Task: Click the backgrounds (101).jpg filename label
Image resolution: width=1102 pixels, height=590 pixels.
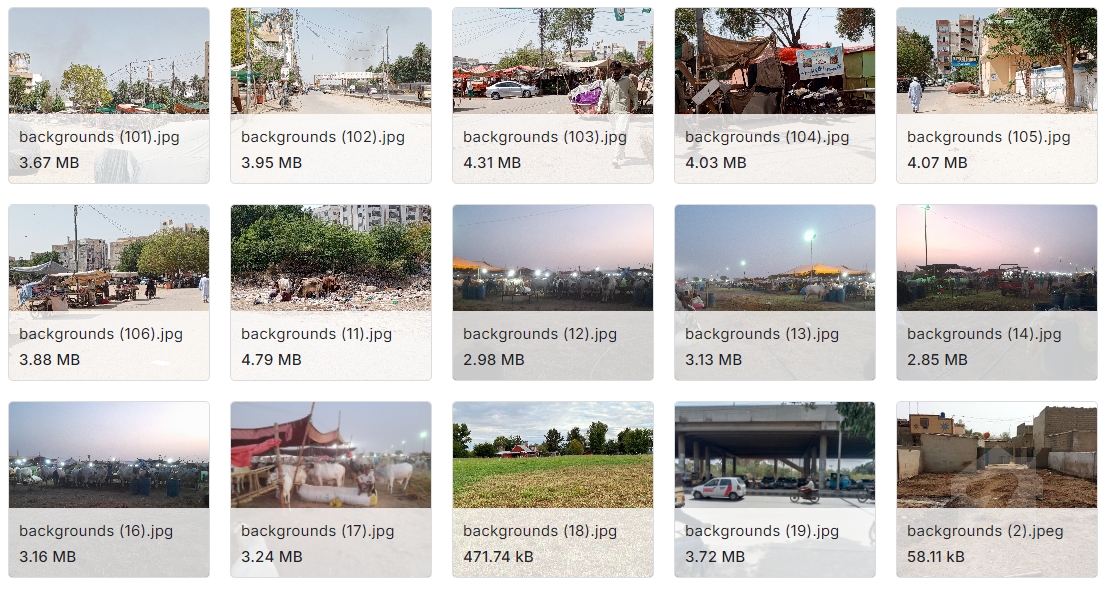Action: click(x=99, y=137)
